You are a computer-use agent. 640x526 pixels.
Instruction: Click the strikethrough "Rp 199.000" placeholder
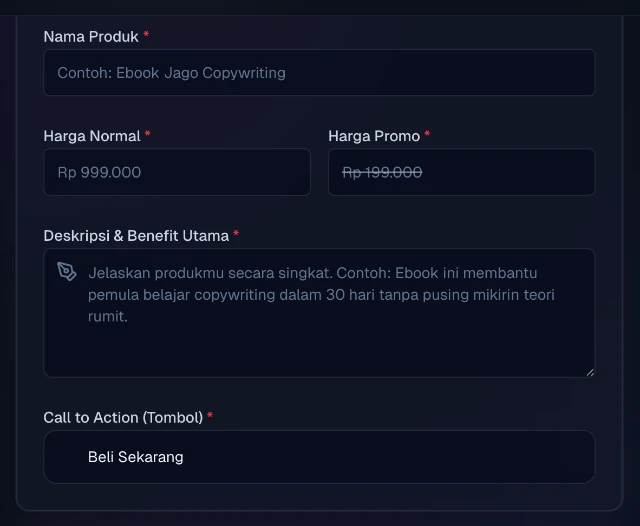pyautogui.click(x=382, y=172)
